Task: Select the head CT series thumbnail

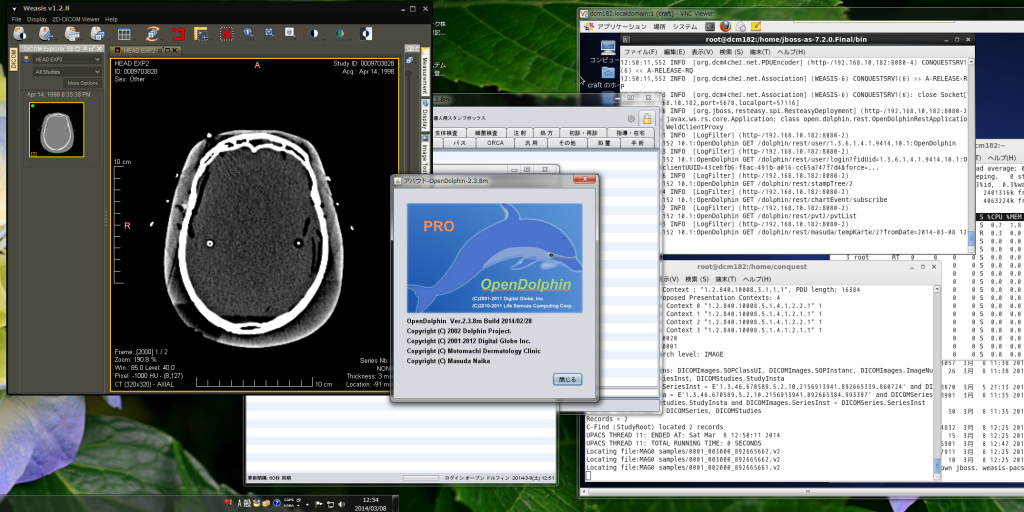Action: click(x=56, y=130)
